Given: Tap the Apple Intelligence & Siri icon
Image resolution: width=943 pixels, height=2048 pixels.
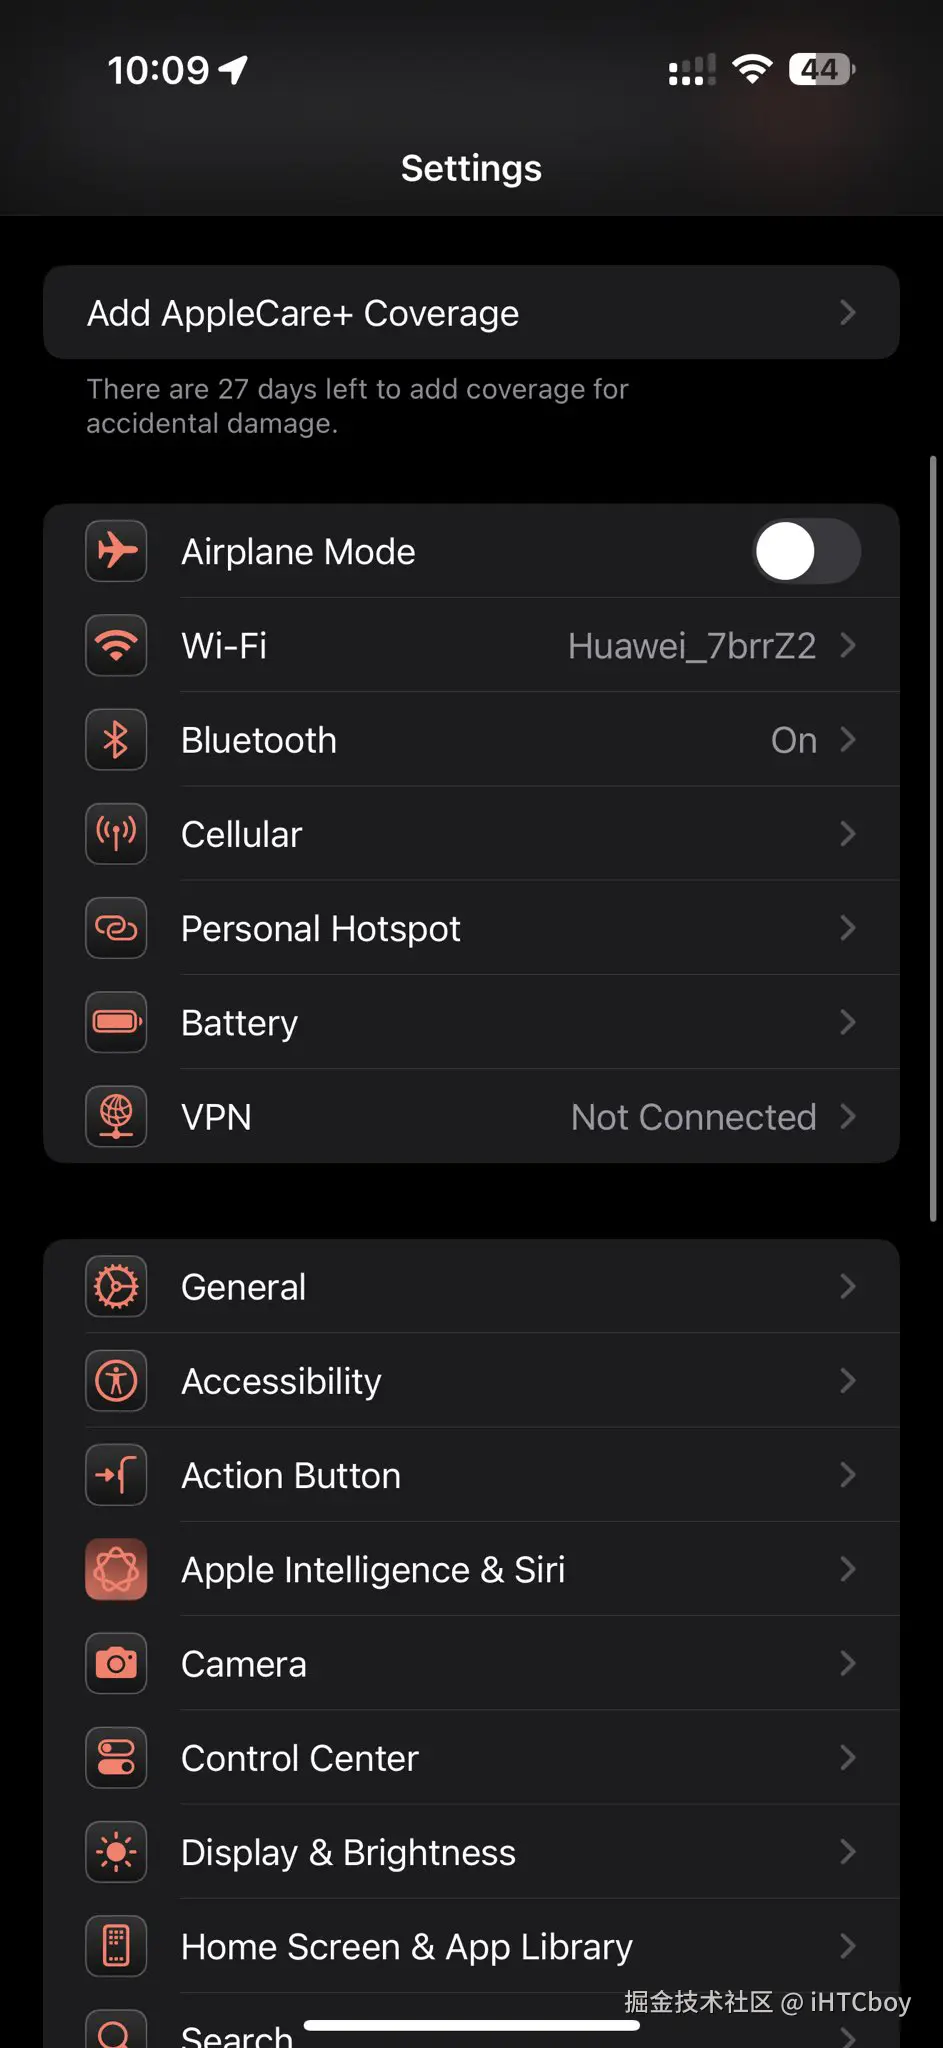Looking at the screenshot, I should (x=116, y=1570).
